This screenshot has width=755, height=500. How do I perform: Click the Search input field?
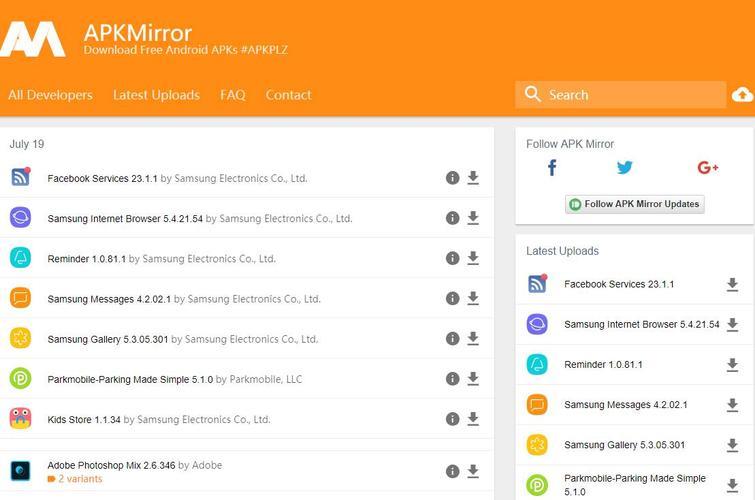click(x=621, y=94)
